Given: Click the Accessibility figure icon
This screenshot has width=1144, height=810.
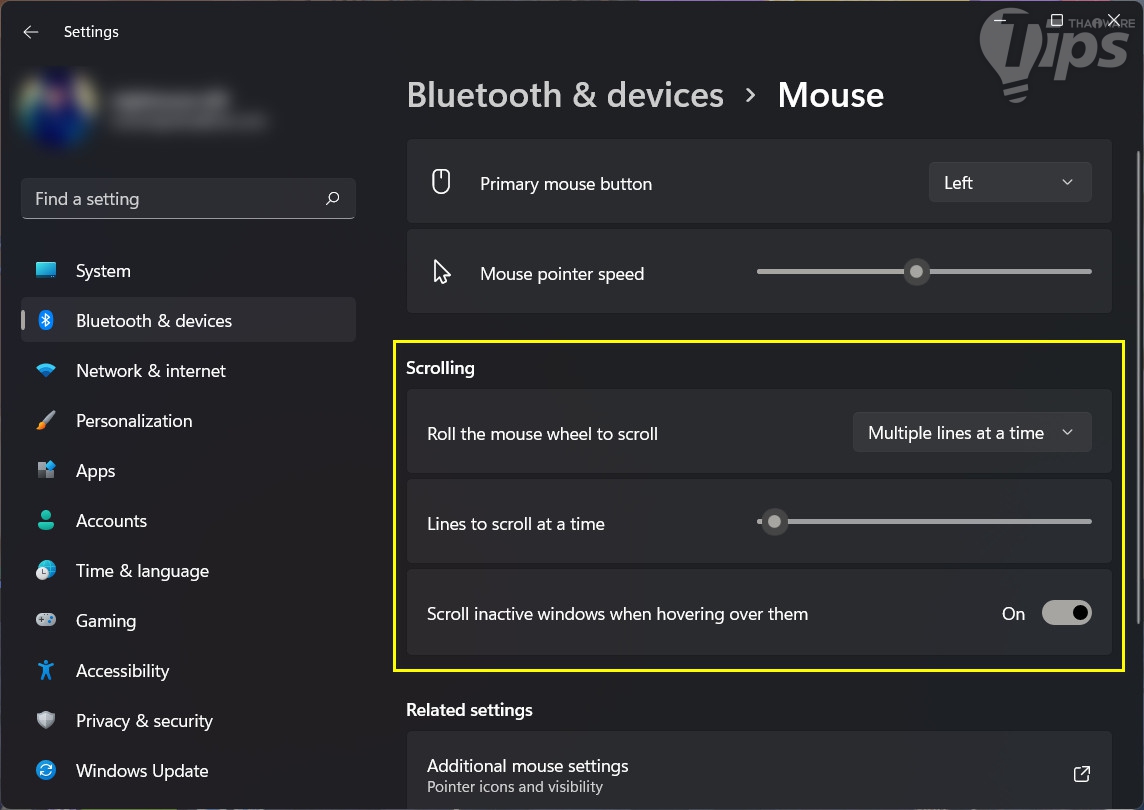Looking at the screenshot, I should point(46,671).
